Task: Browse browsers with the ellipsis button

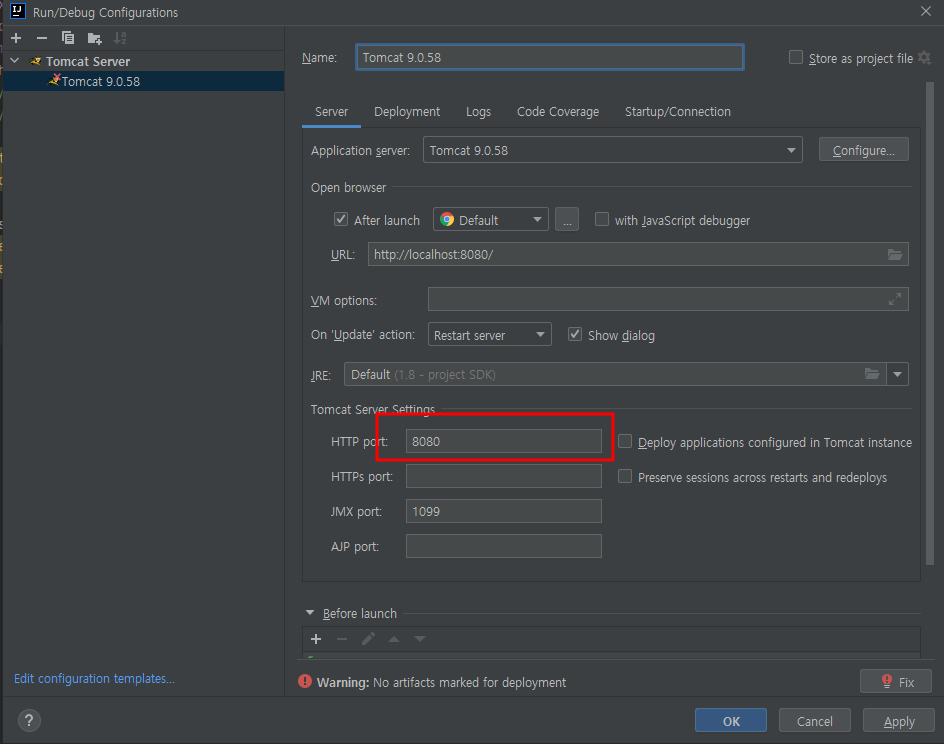Action: pyautogui.click(x=567, y=220)
